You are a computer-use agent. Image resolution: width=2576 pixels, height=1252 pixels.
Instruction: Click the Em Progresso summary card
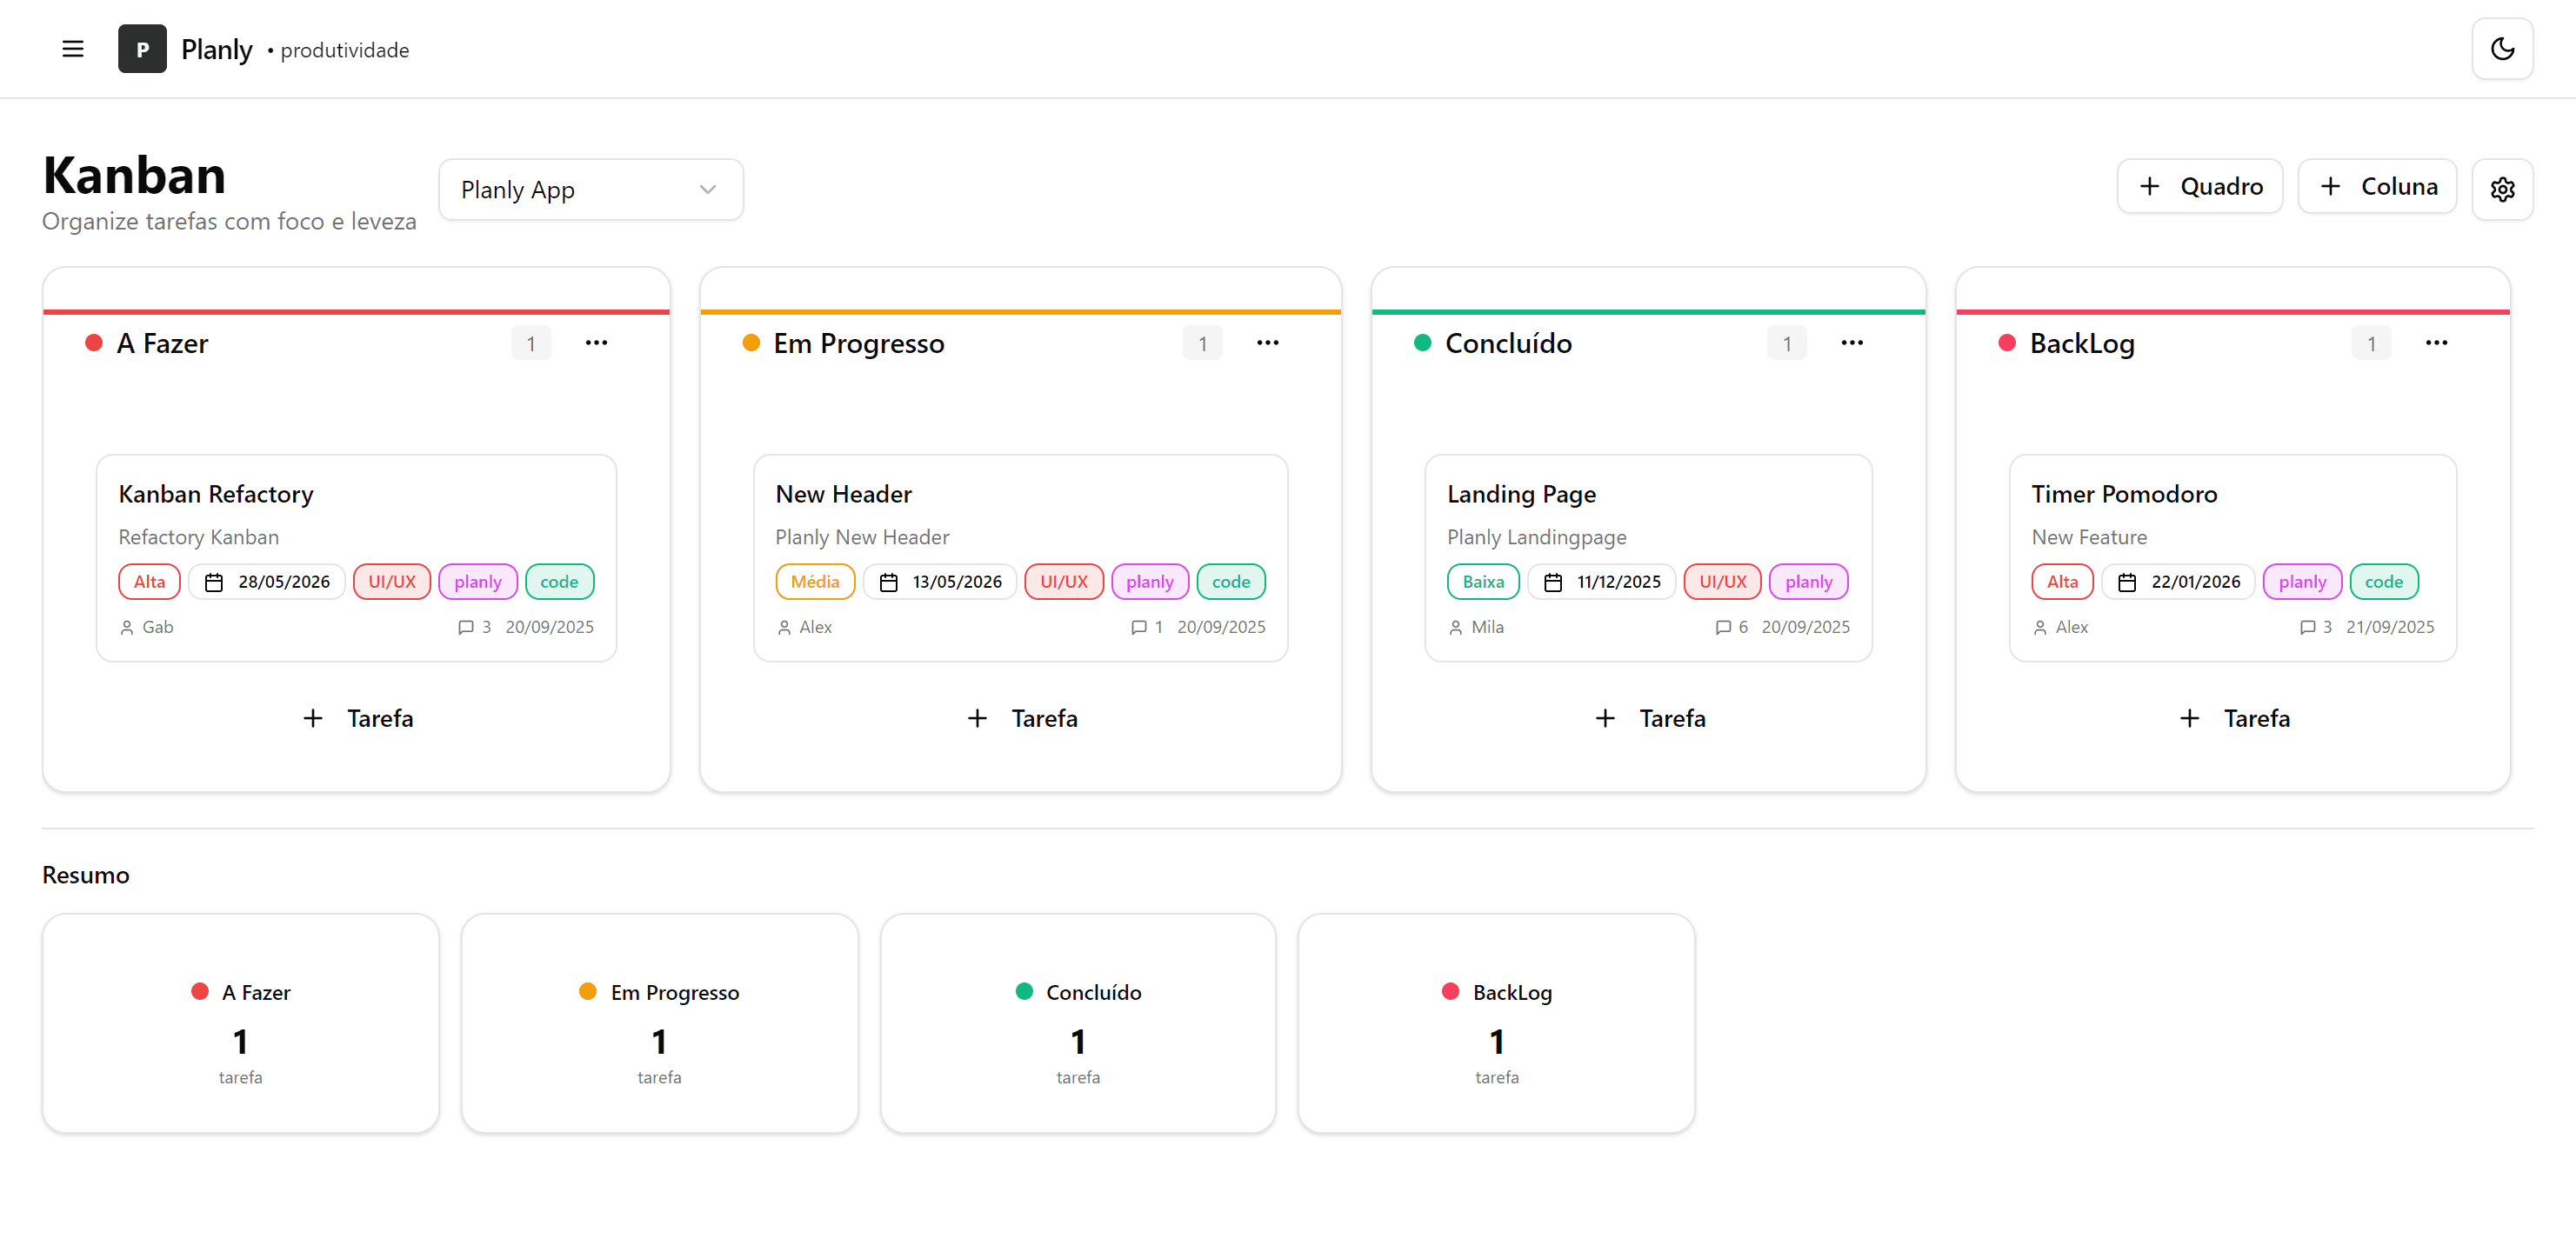[x=659, y=1022]
